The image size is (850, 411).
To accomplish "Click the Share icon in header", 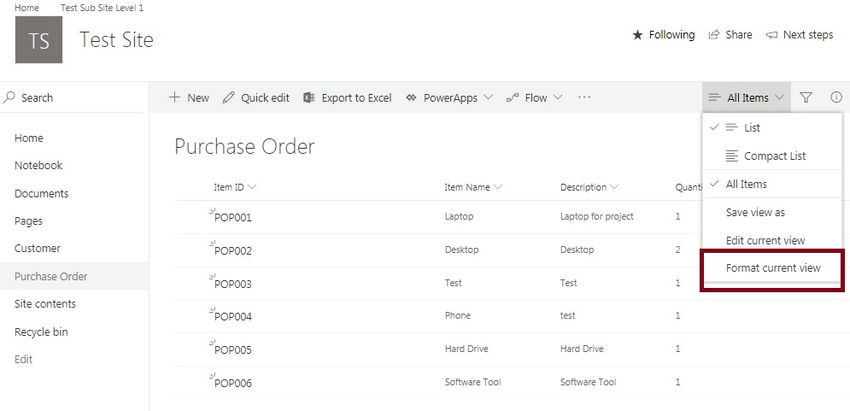I will point(714,35).
